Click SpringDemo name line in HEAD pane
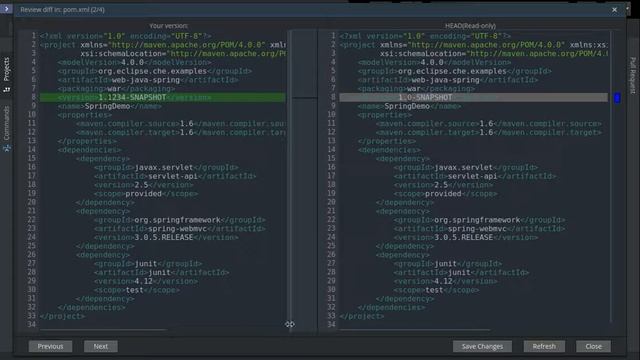 [409, 106]
